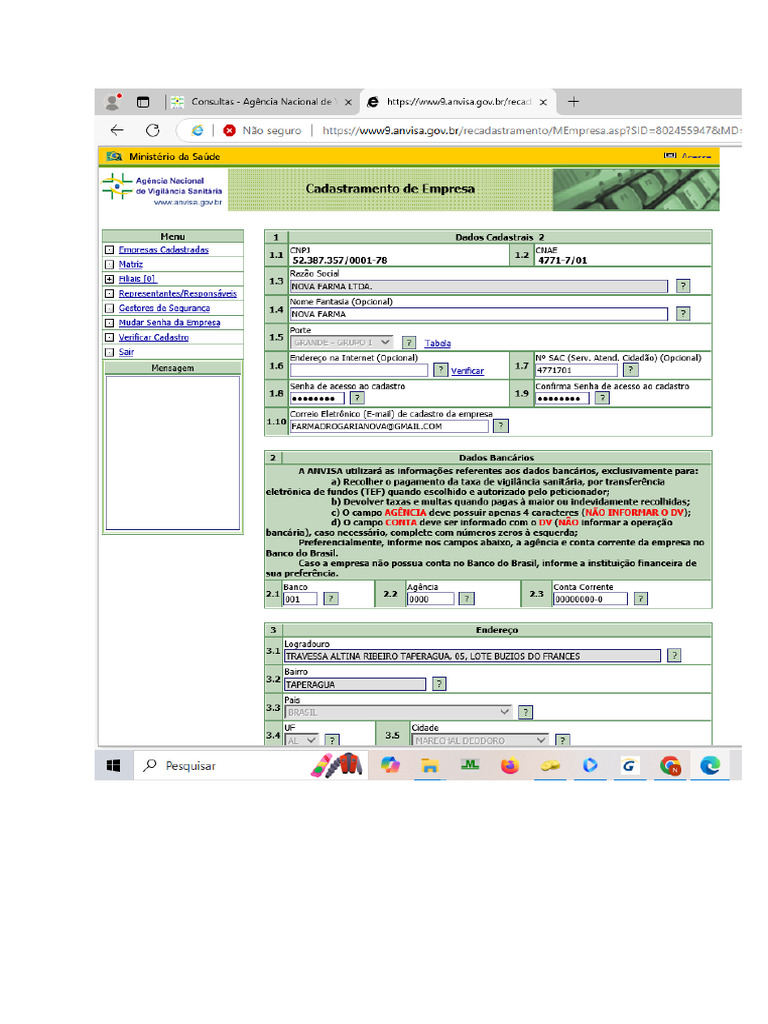
Task: Open help icon beside Conta Corrente field
Action: [641, 599]
